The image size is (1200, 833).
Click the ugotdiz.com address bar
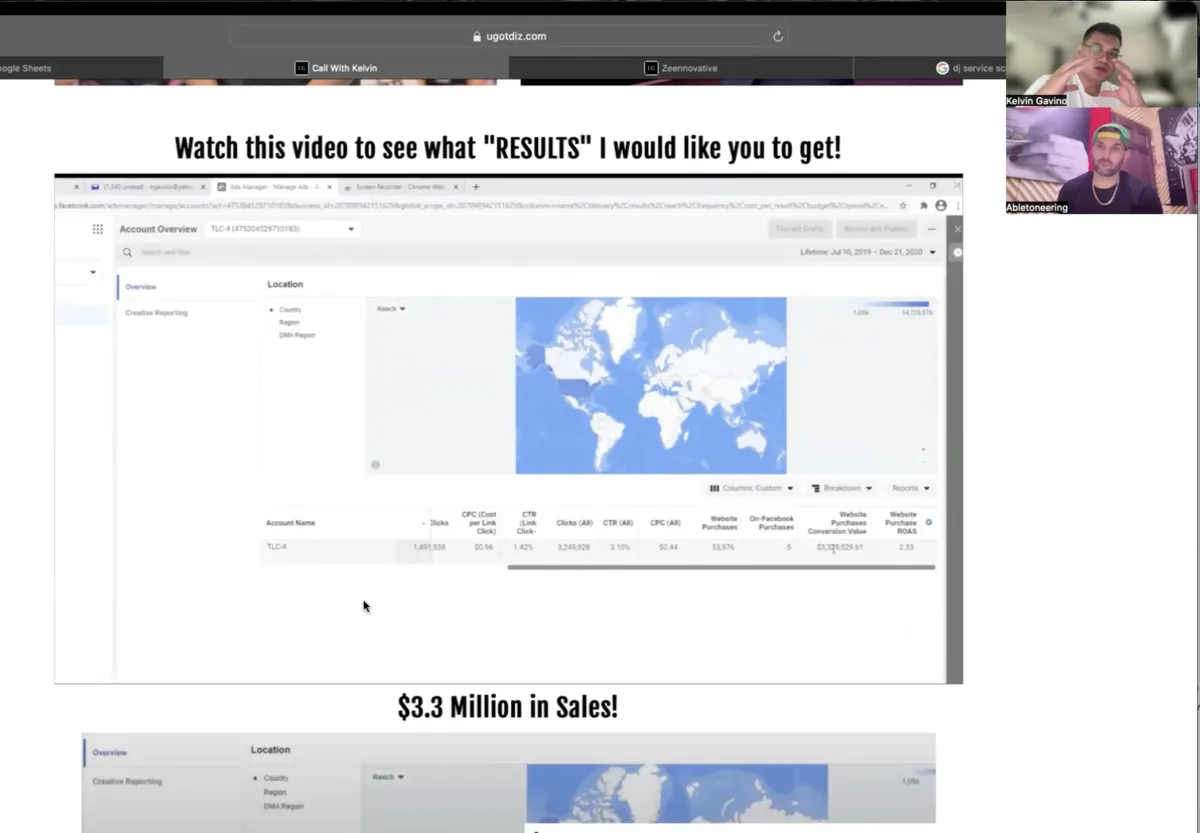[x=509, y=36]
